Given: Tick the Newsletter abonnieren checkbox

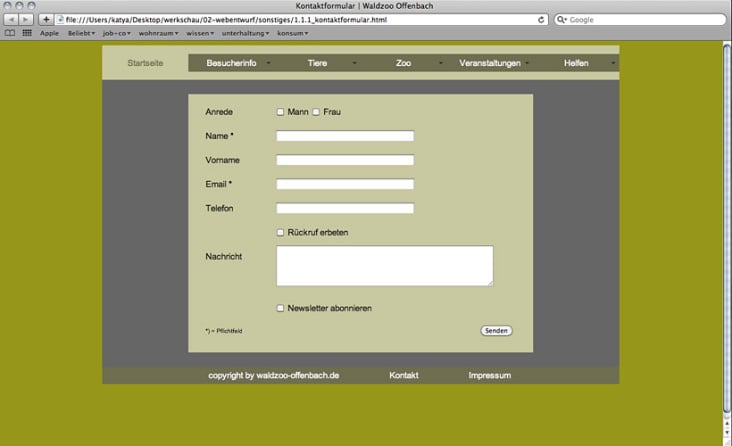Looking at the screenshot, I should (280, 308).
